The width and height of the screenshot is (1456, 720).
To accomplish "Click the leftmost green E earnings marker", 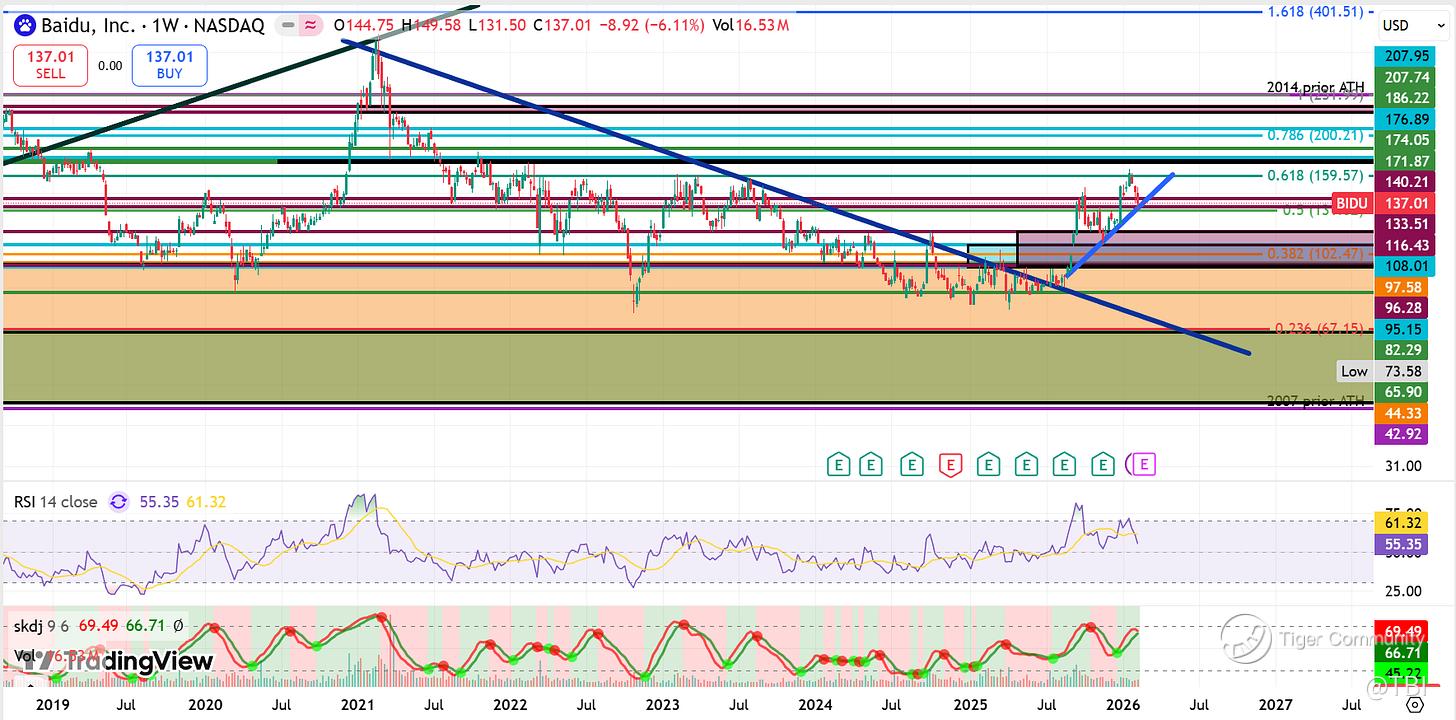I will tap(839, 464).
